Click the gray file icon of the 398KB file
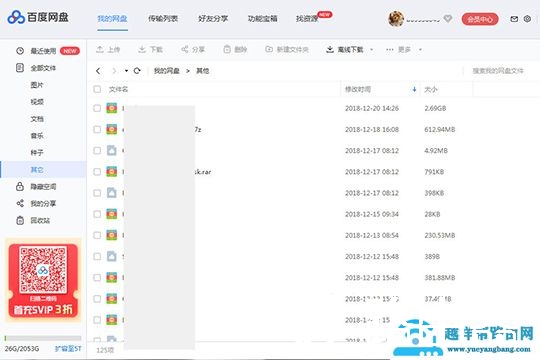 112,193
